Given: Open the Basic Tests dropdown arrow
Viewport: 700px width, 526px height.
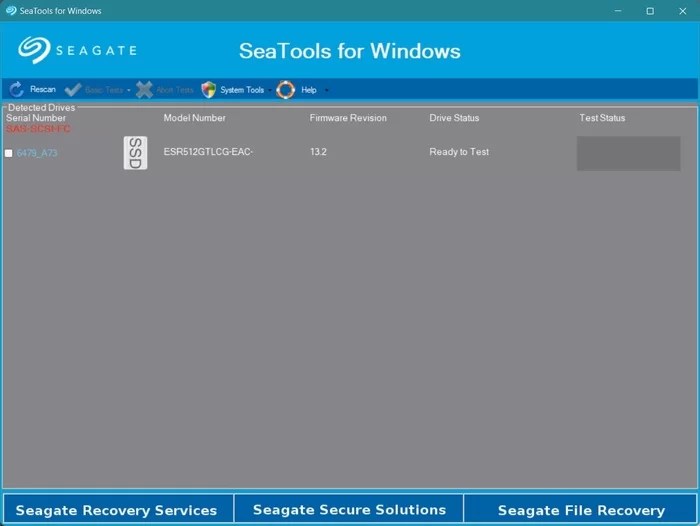Looking at the screenshot, I should [129, 90].
